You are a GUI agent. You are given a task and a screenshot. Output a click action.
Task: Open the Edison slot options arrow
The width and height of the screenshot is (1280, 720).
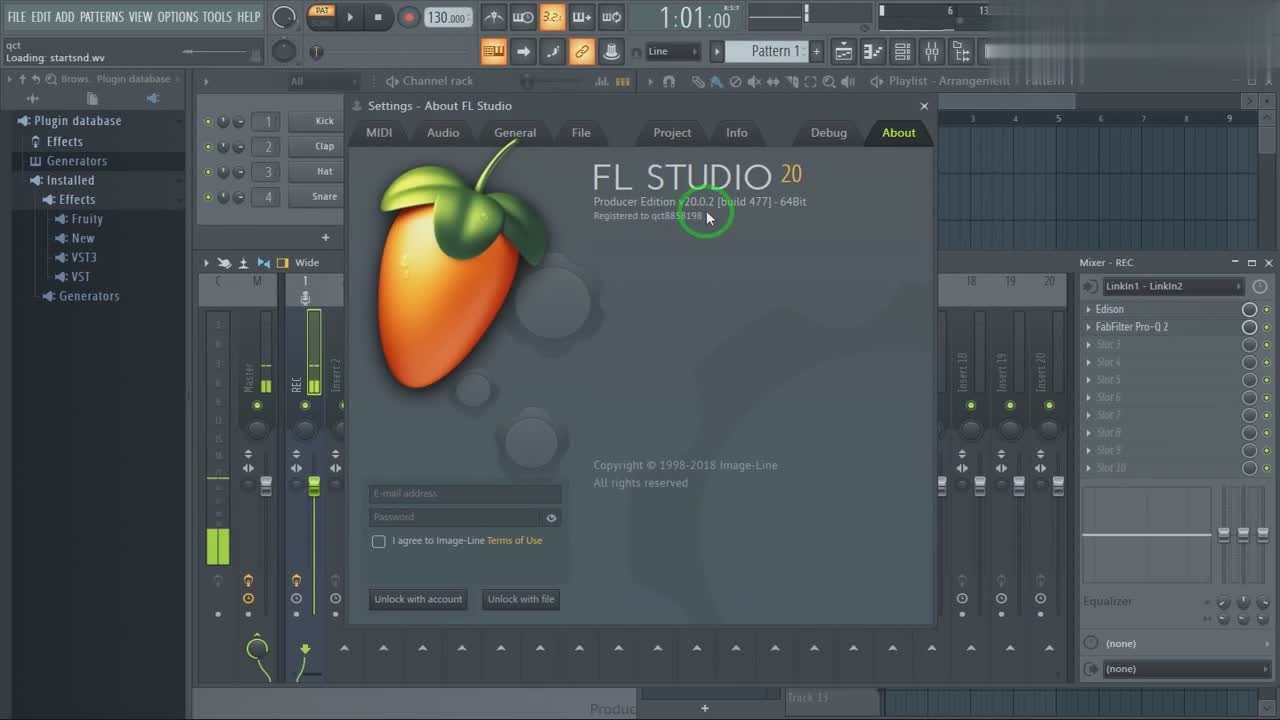tap(1089, 310)
